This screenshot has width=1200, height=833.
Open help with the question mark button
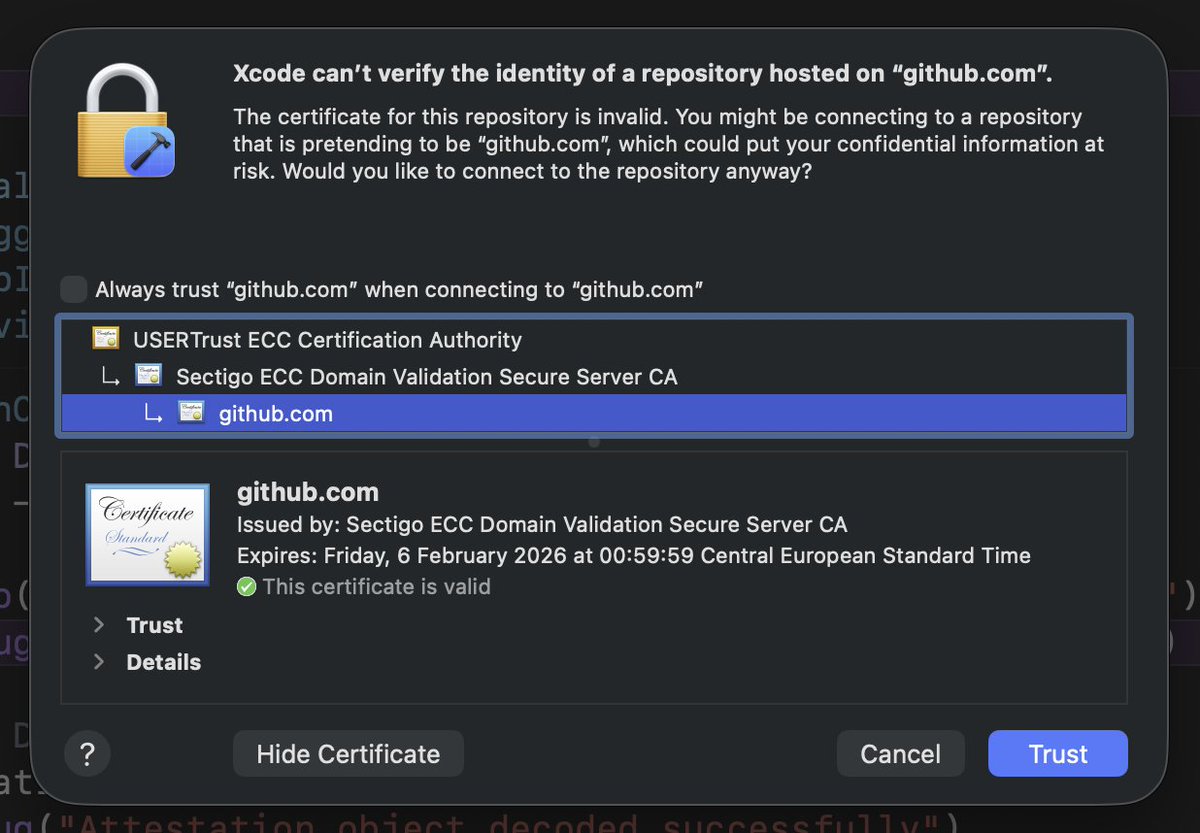tap(87, 753)
